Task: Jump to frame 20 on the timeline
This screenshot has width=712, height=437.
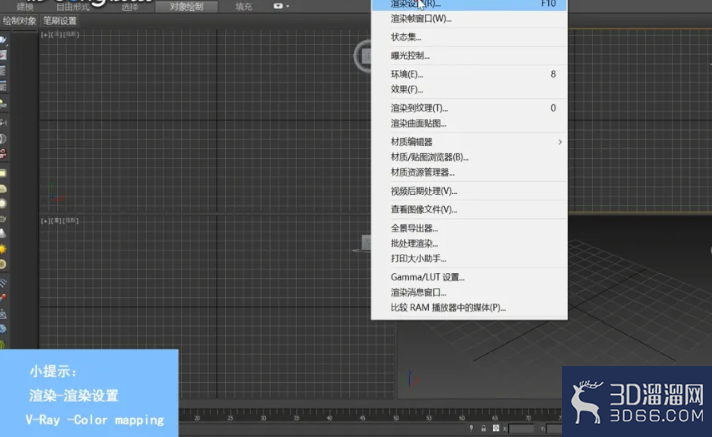Action: click(x=197, y=417)
